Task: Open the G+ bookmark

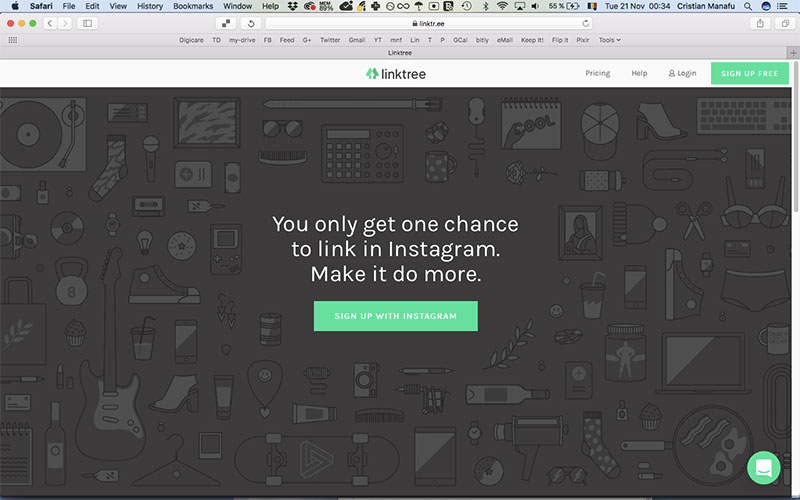Action: 307,40
